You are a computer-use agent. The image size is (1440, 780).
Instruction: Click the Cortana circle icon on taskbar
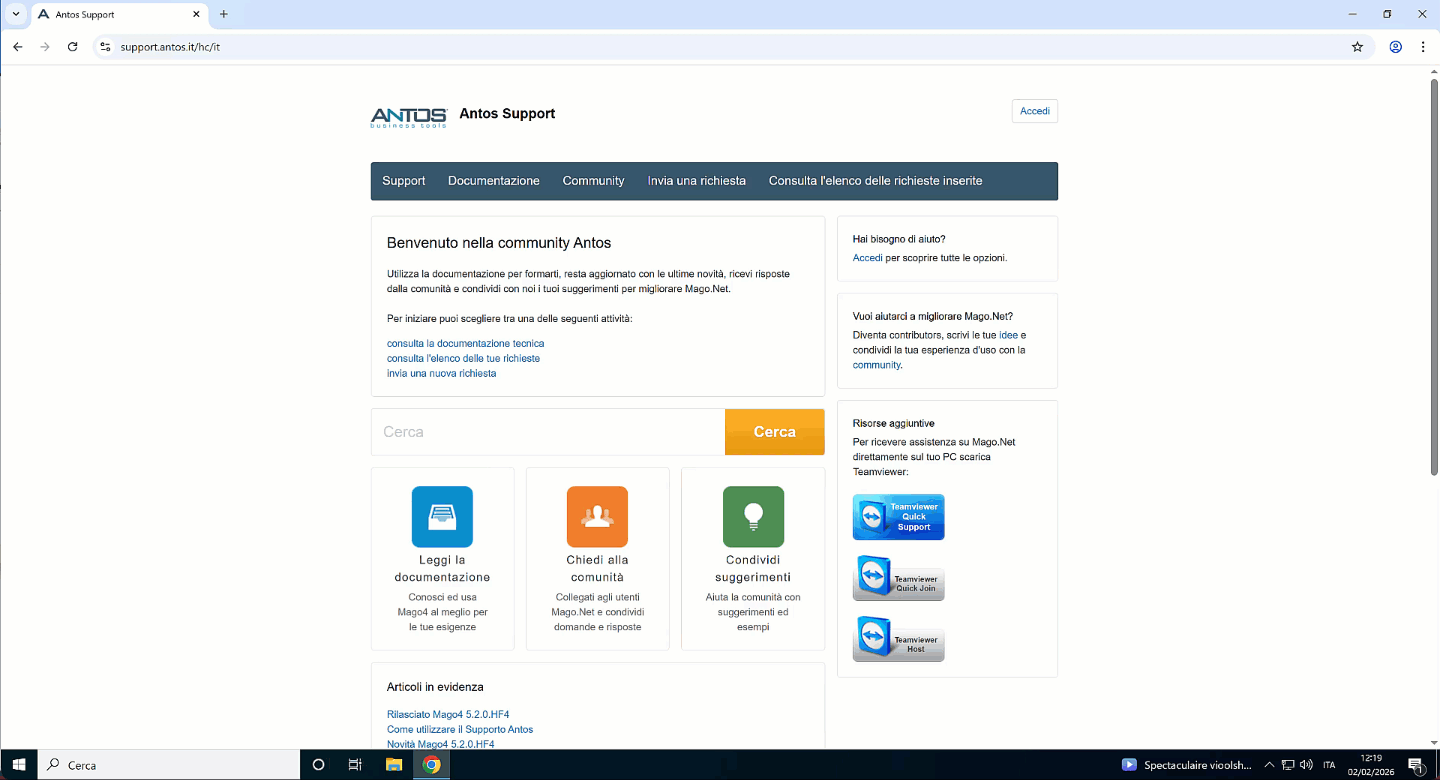coord(318,764)
